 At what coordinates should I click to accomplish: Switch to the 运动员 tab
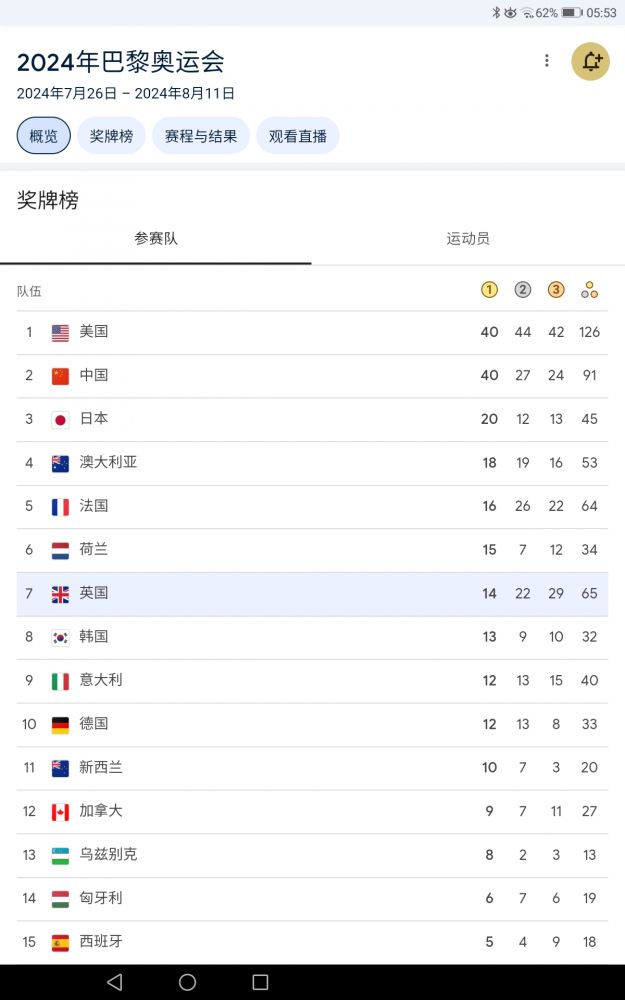(468, 239)
